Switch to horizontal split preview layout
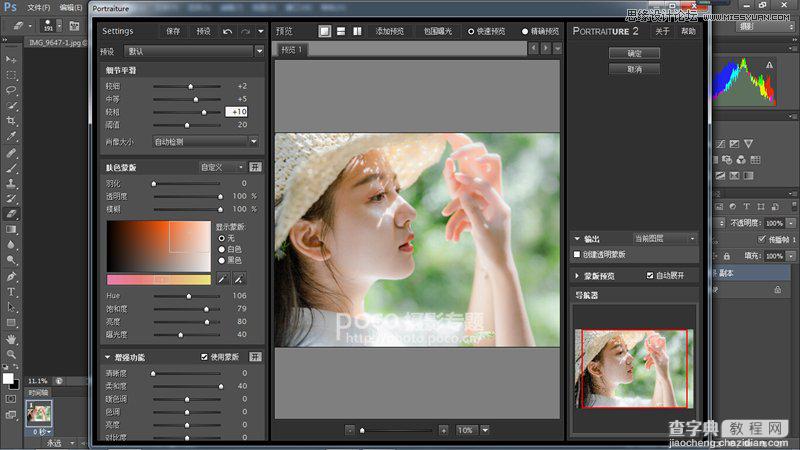 tap(341, 31)
